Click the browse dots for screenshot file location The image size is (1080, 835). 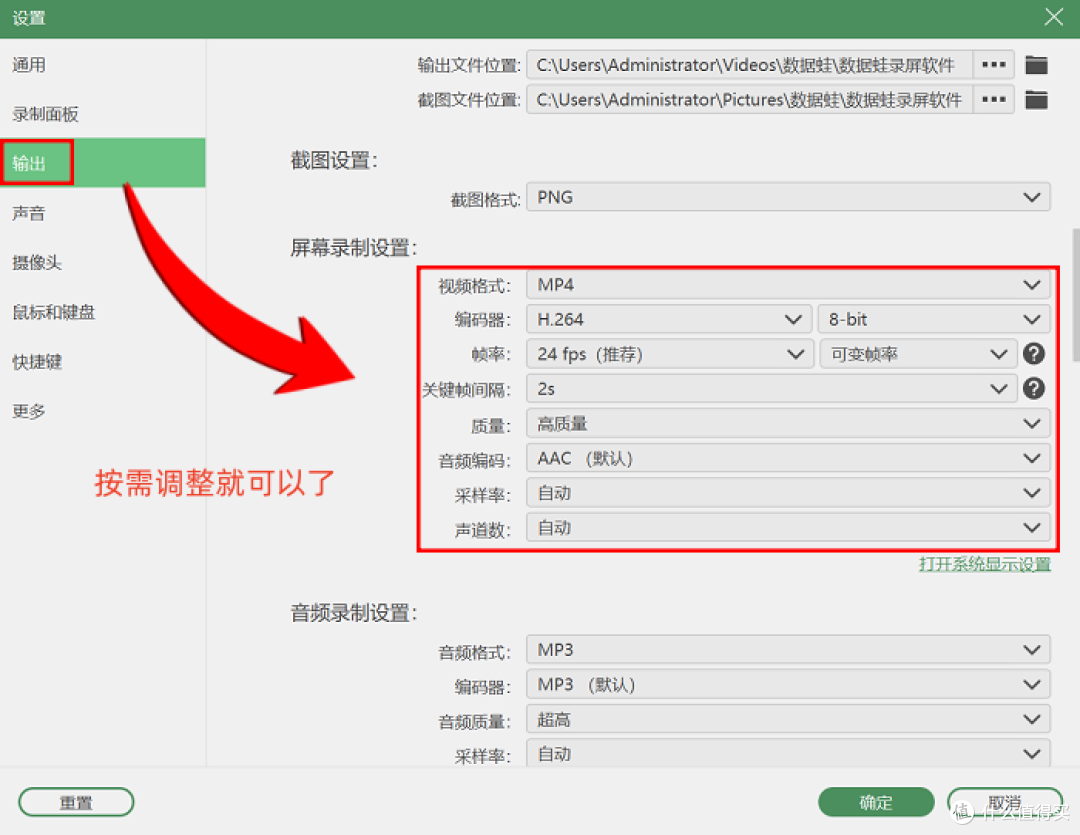point(993,99)
